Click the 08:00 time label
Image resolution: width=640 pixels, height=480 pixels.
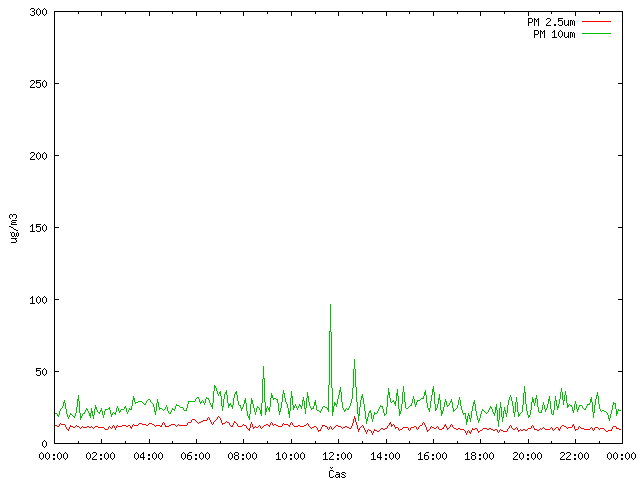tap(243, 456)
